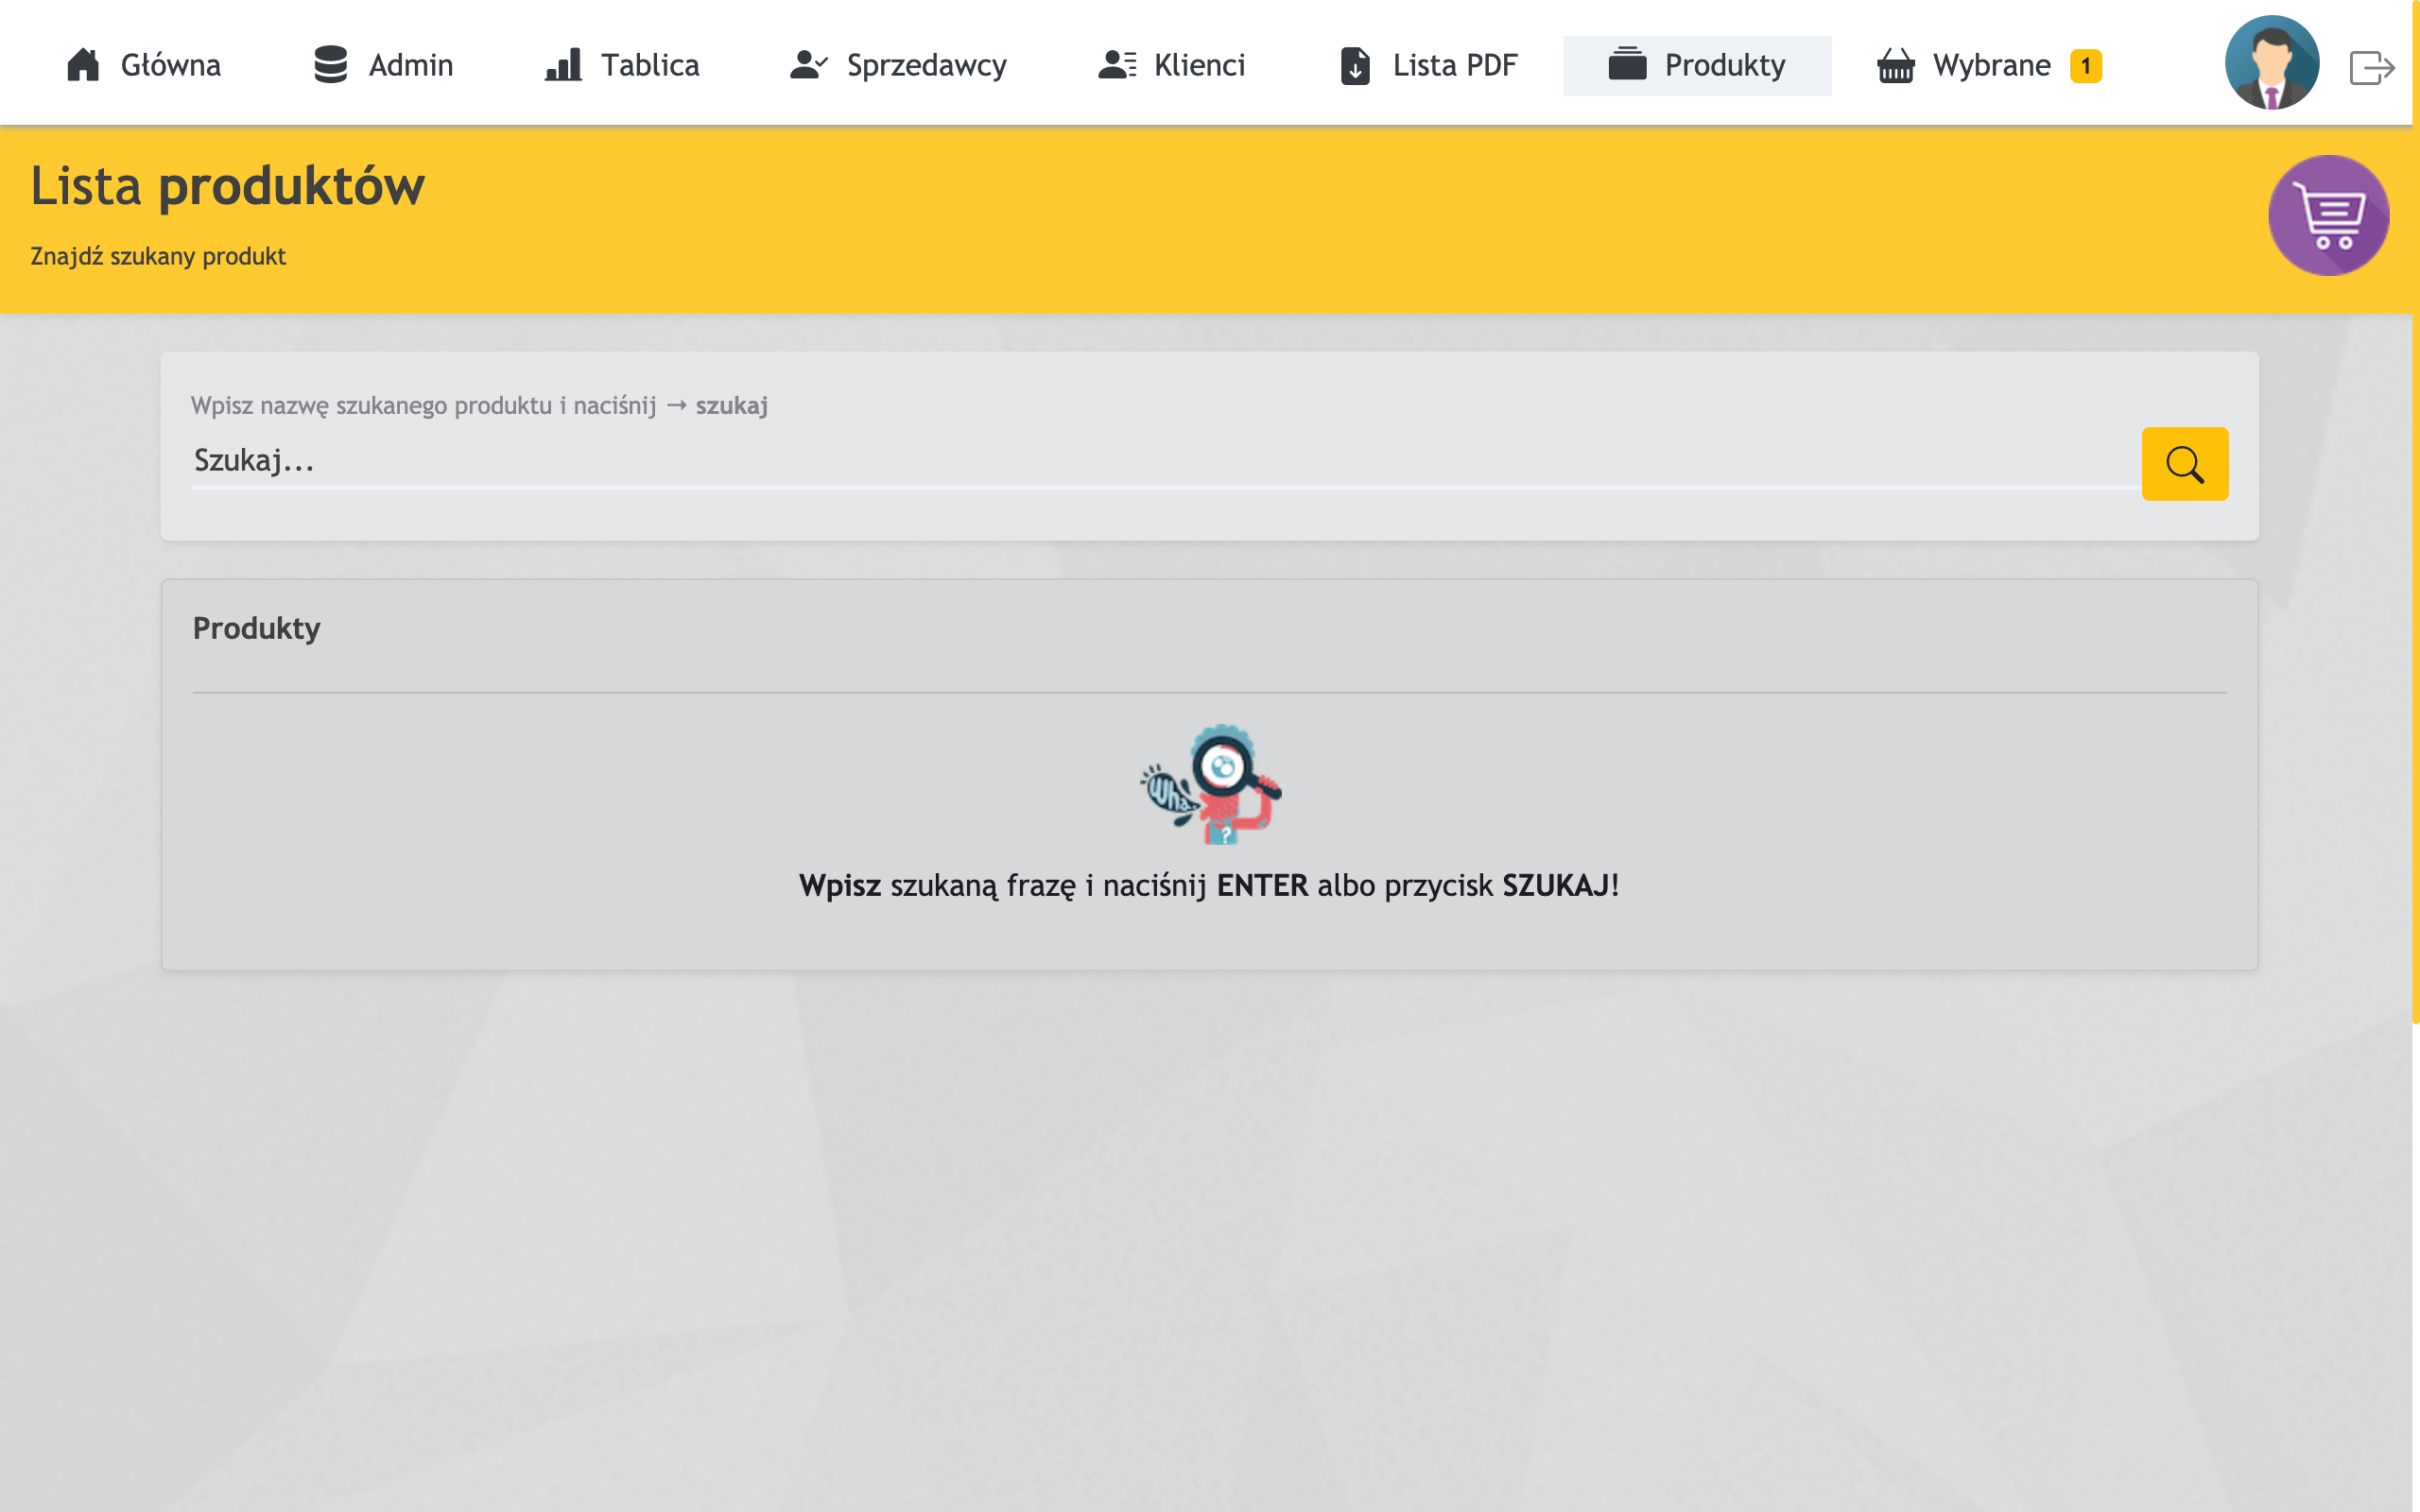
Task: Focus the Szukaj... search input field
Action: point(1160,461)
